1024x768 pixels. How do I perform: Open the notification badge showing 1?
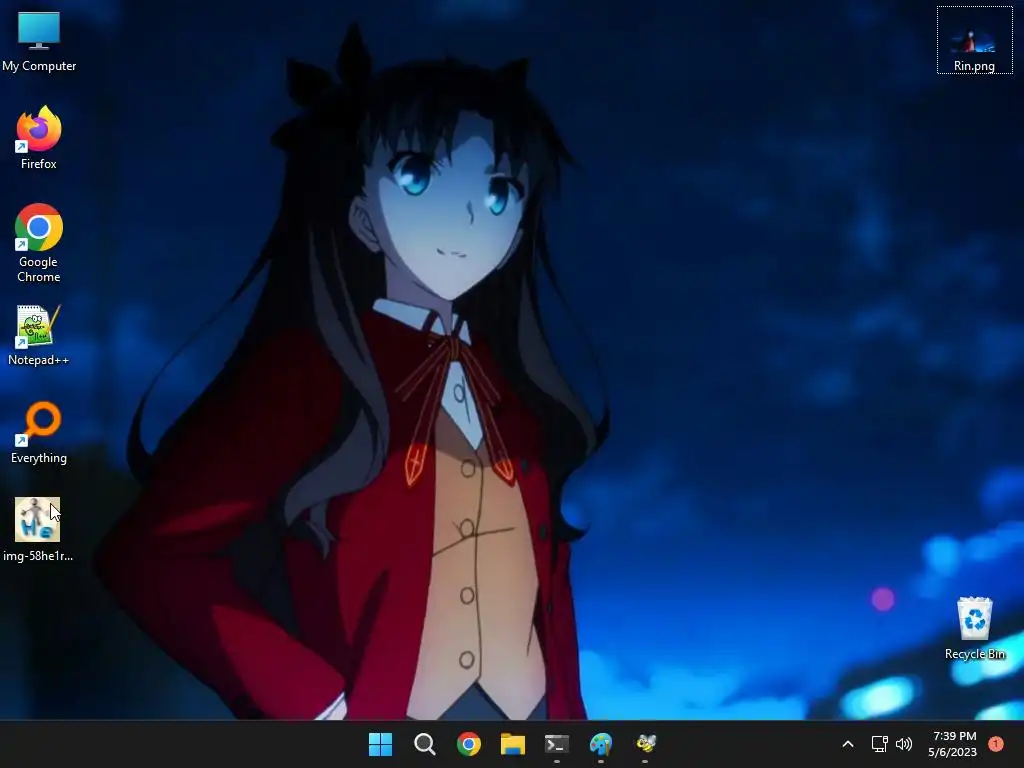[996, 744]
